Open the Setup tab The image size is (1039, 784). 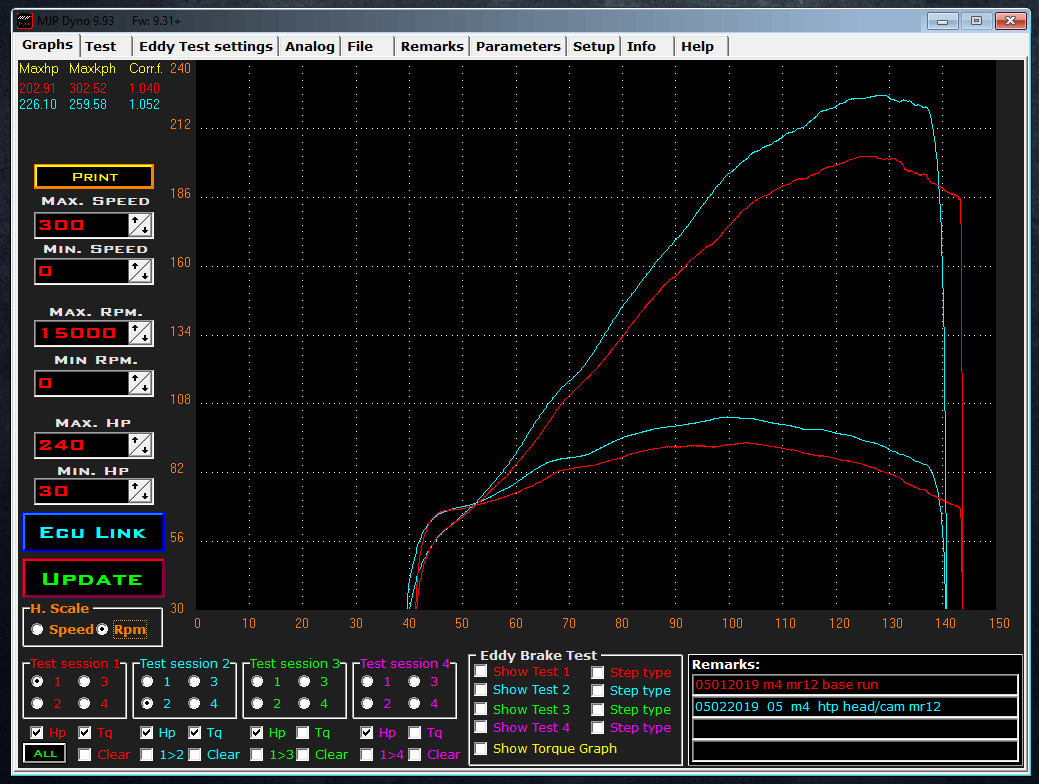[594, 46]
